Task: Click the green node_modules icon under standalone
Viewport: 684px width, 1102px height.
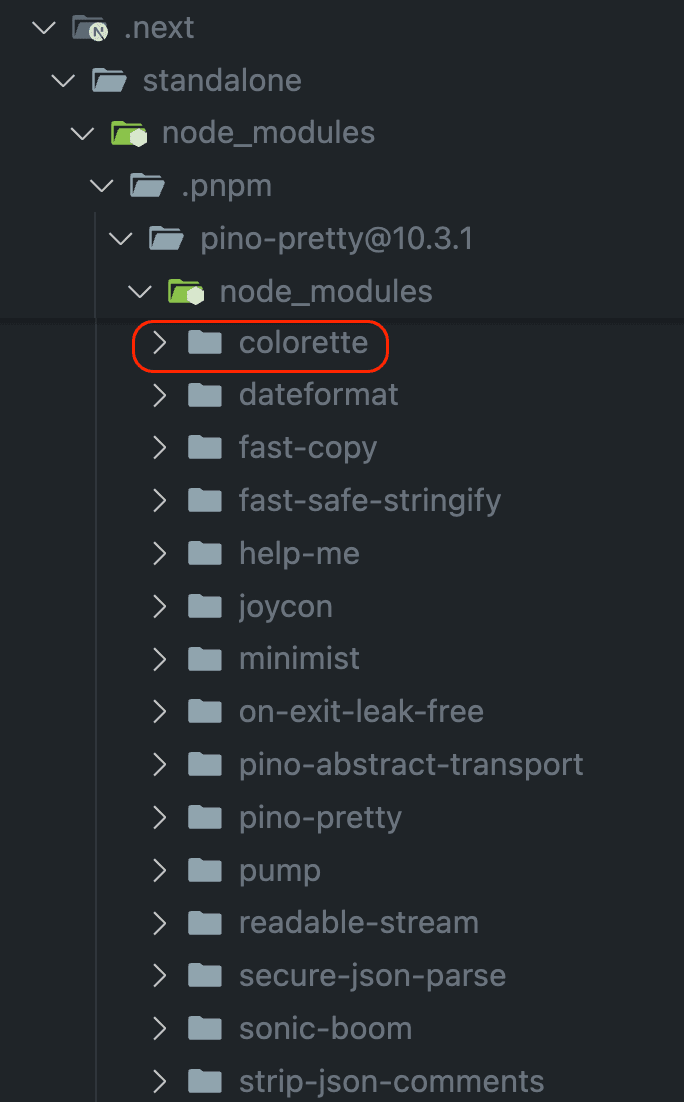Action: [128, 133]
